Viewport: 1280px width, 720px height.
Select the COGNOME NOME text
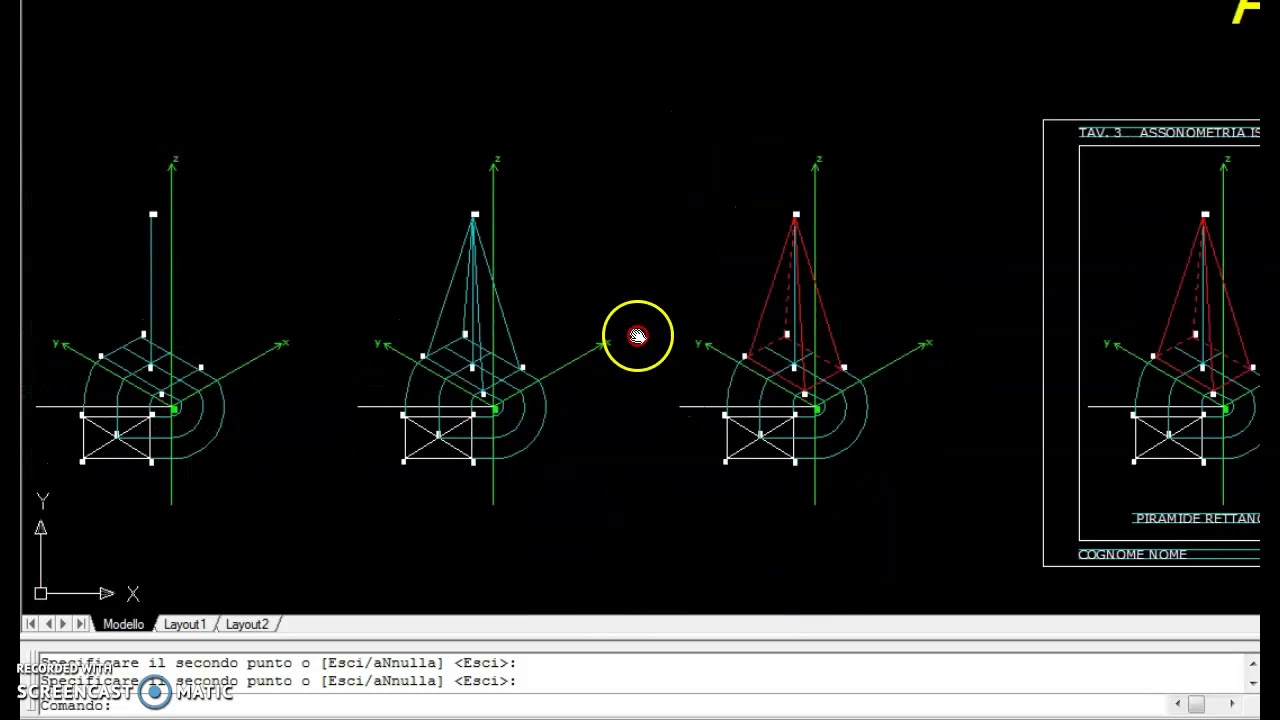coord(1132,555)
